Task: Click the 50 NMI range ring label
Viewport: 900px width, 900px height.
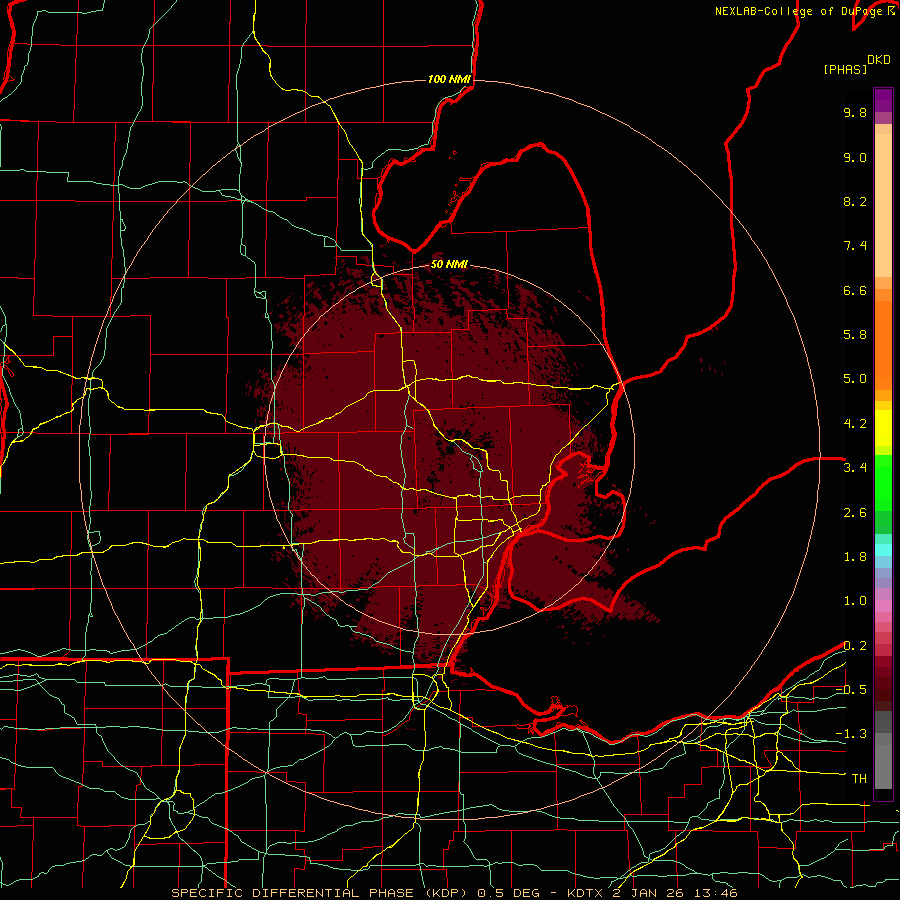Action: click(x=449, y=265)
